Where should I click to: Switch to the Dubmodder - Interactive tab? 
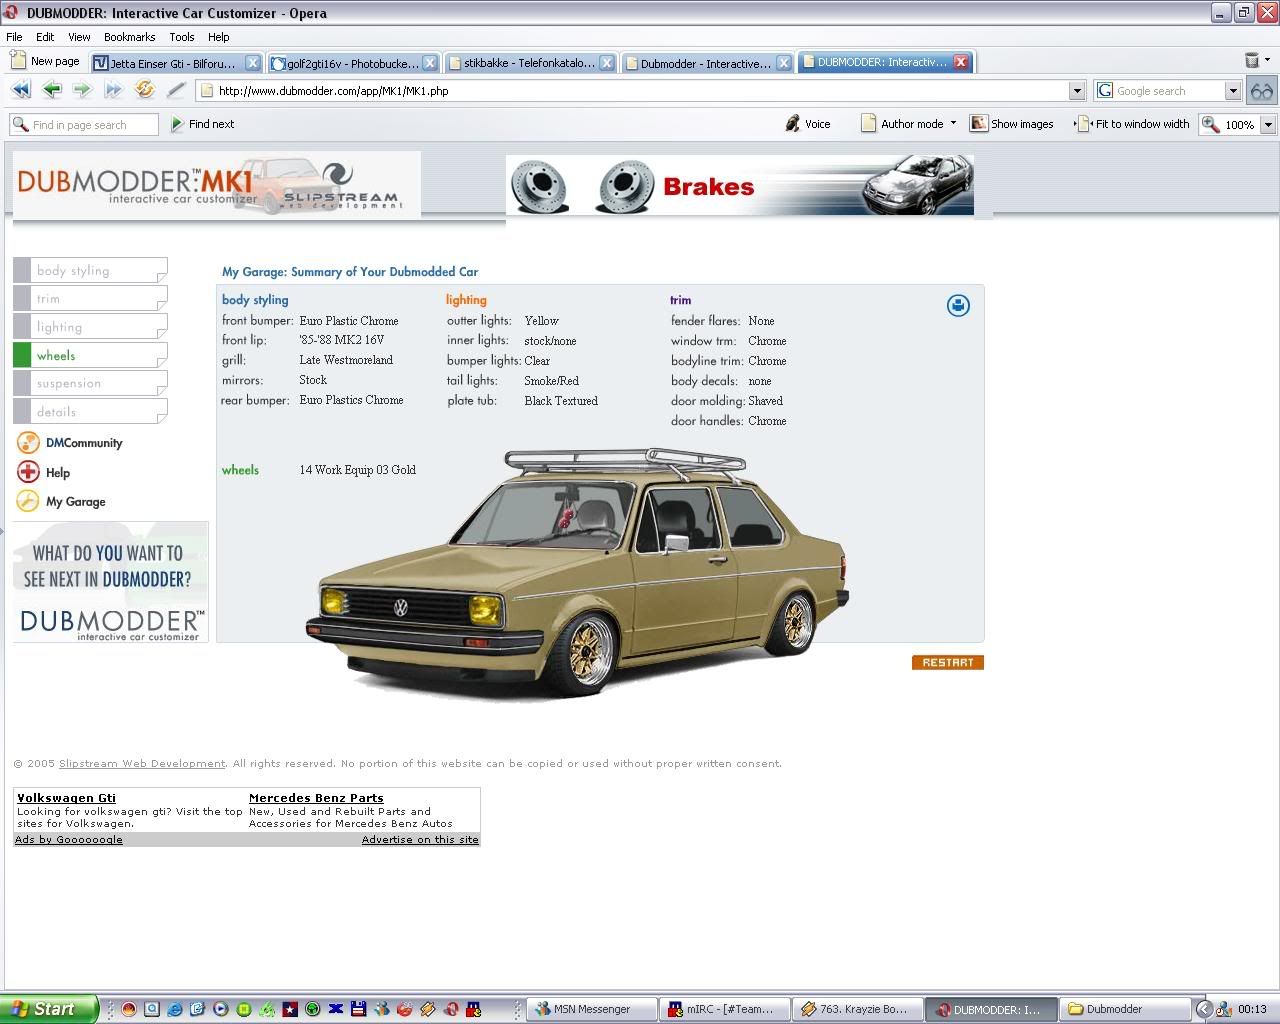(x=707, y=63)
